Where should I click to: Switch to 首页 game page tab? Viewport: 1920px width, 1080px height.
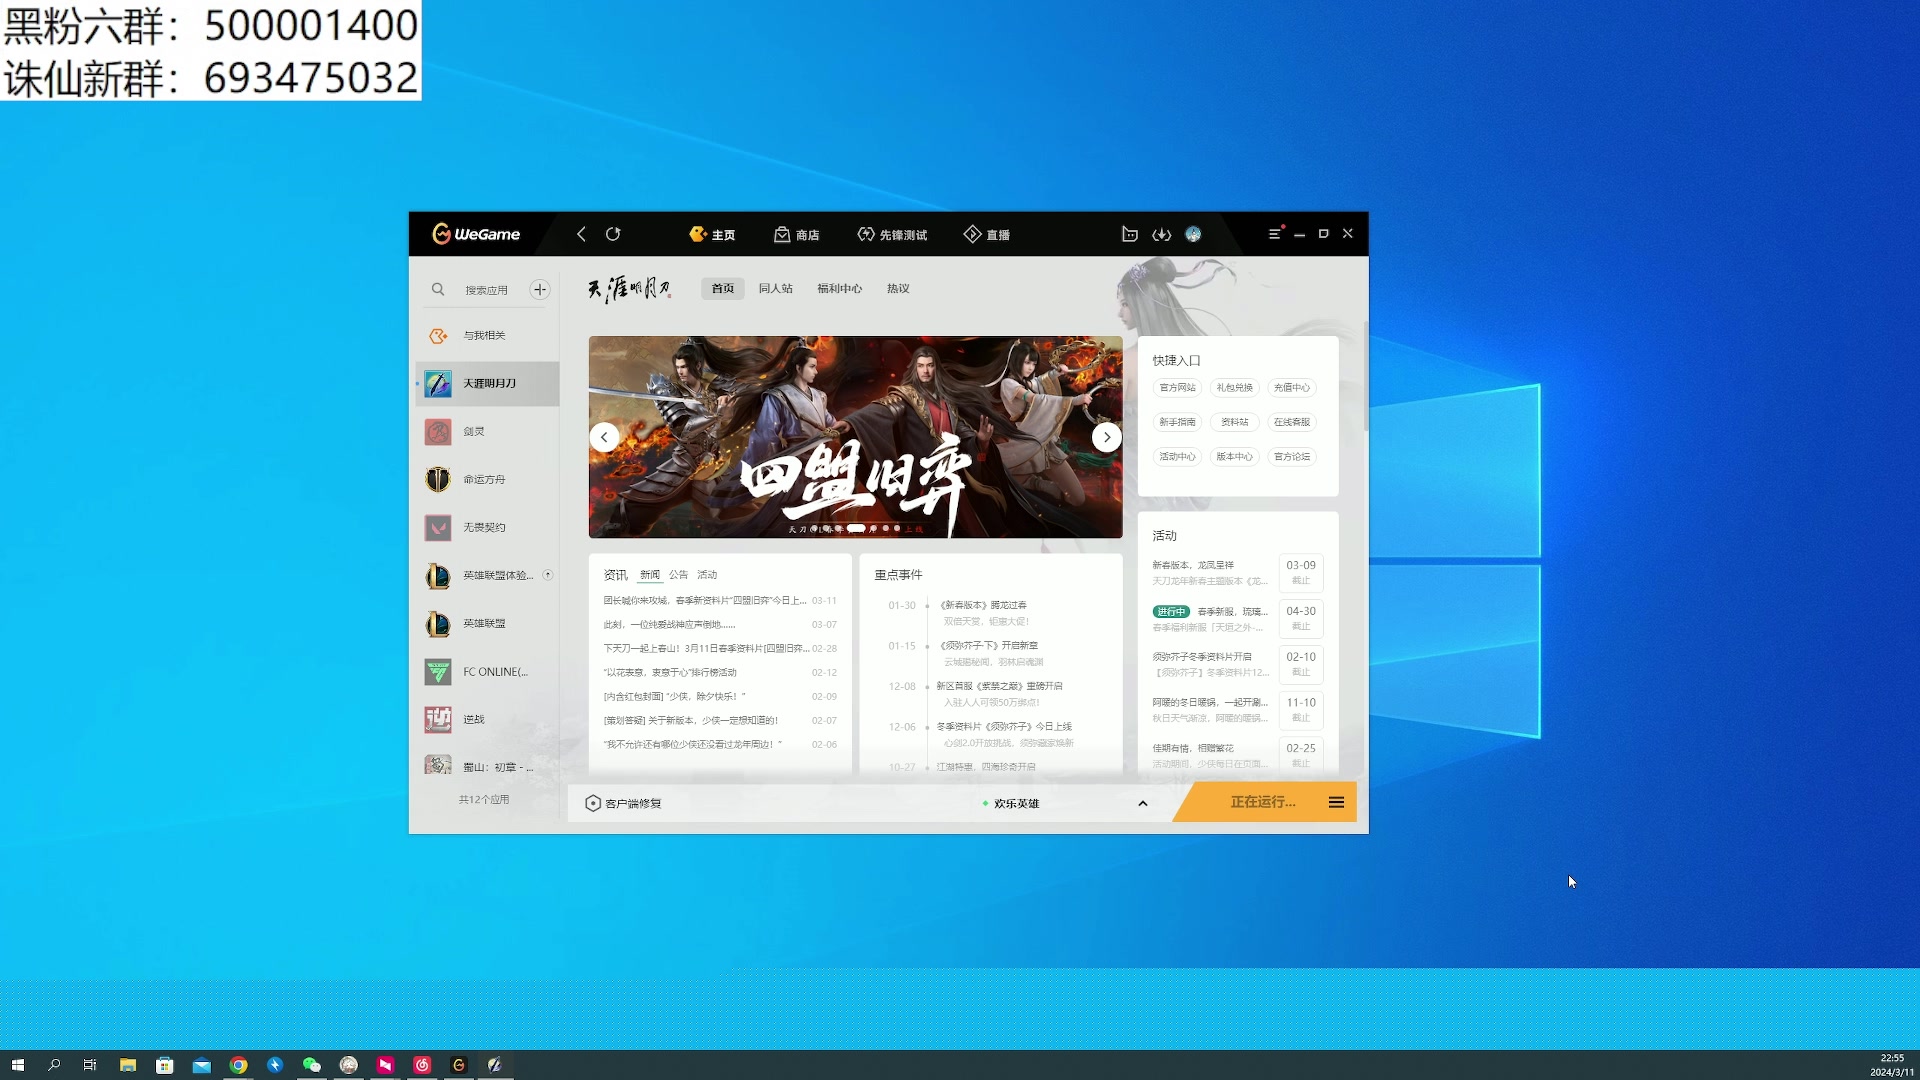[x=723, y=288]
